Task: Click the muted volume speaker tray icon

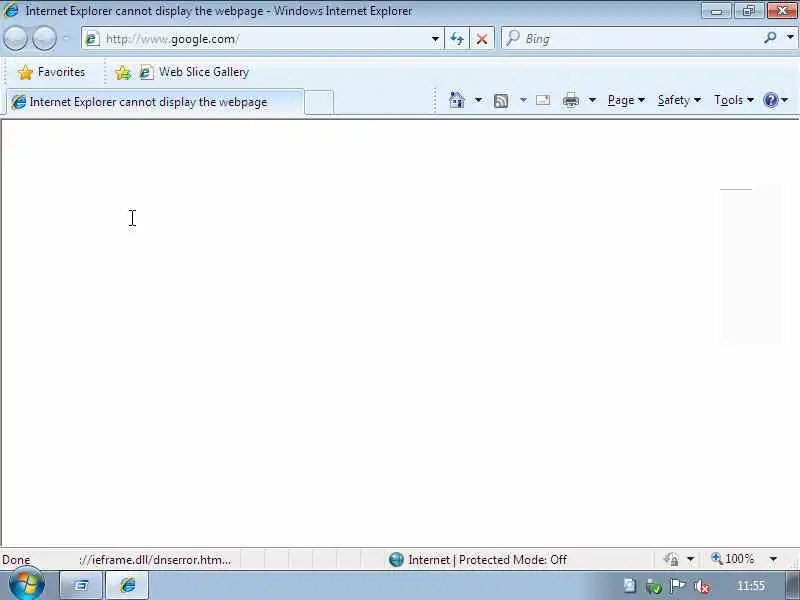Action: click(x=702, y=587)
